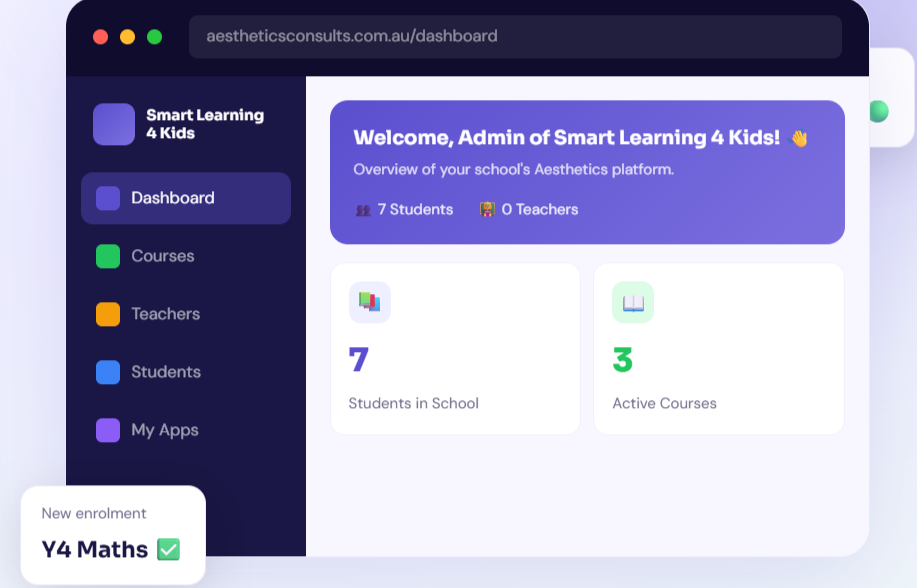Click the blue Students sidebar icon

pos(108,372)
